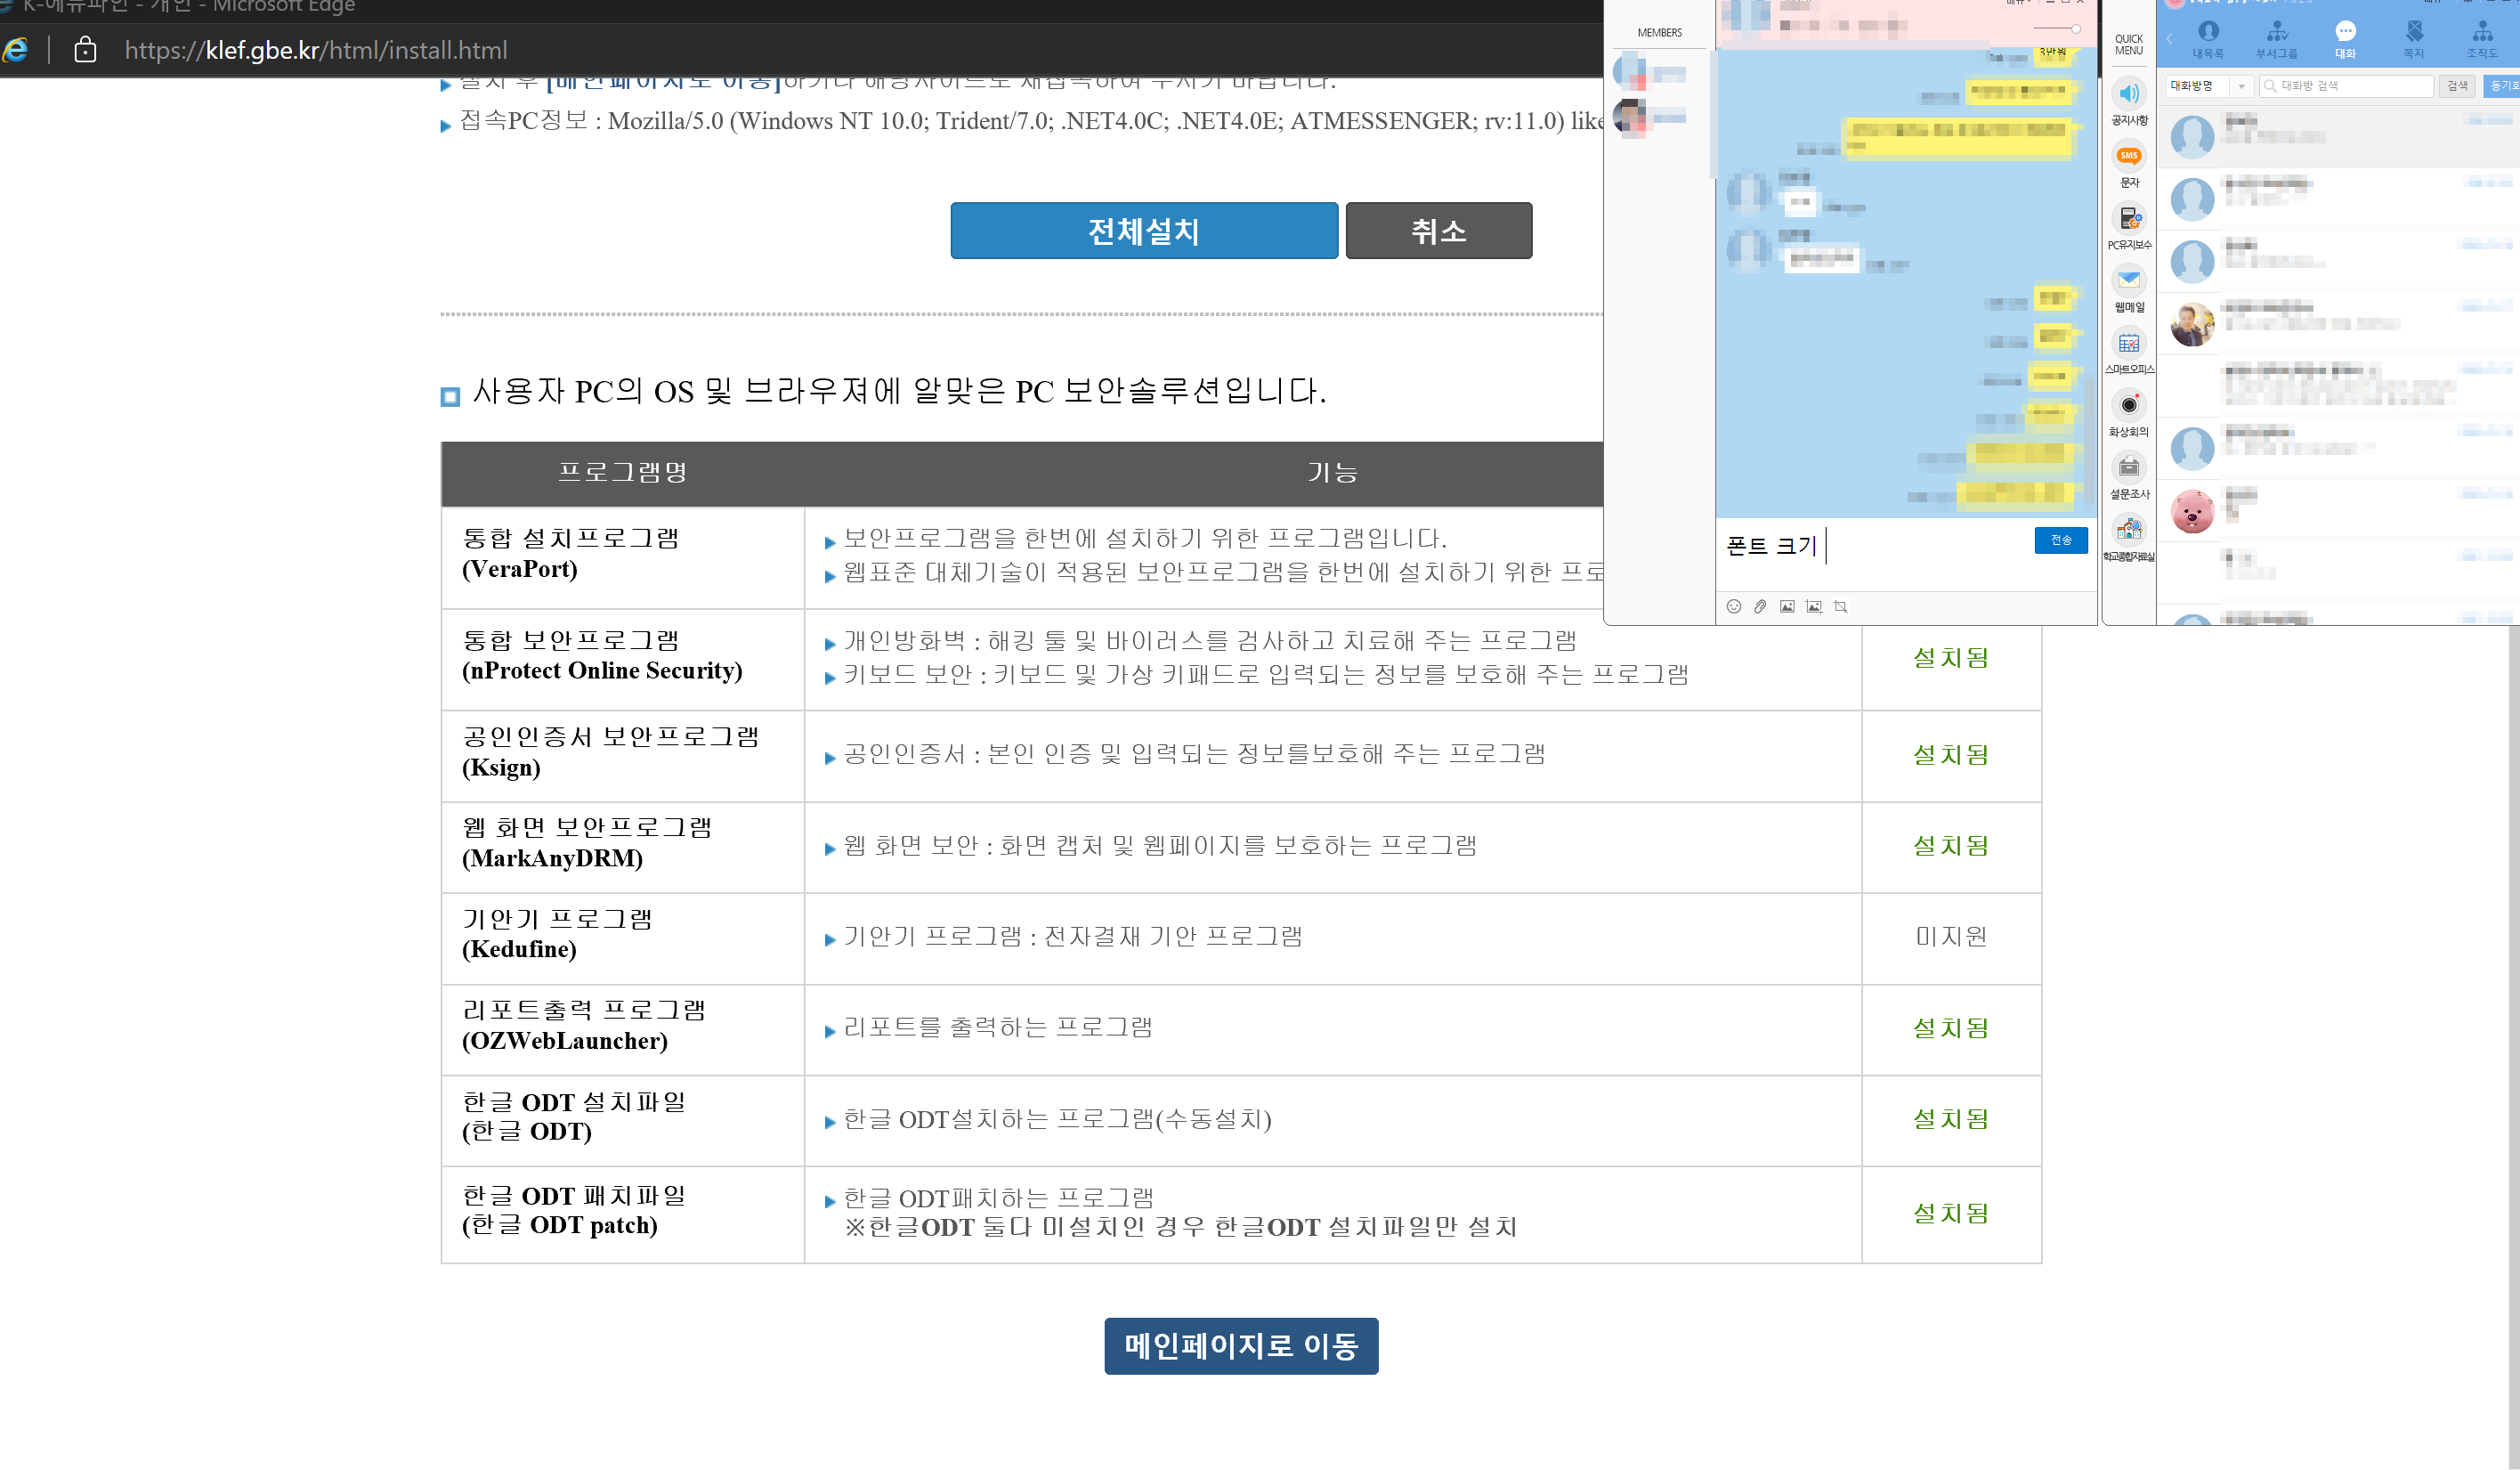Click the screen capture crop icon
Screen dimensions: 2520x1470
[x=1840, y=606]
